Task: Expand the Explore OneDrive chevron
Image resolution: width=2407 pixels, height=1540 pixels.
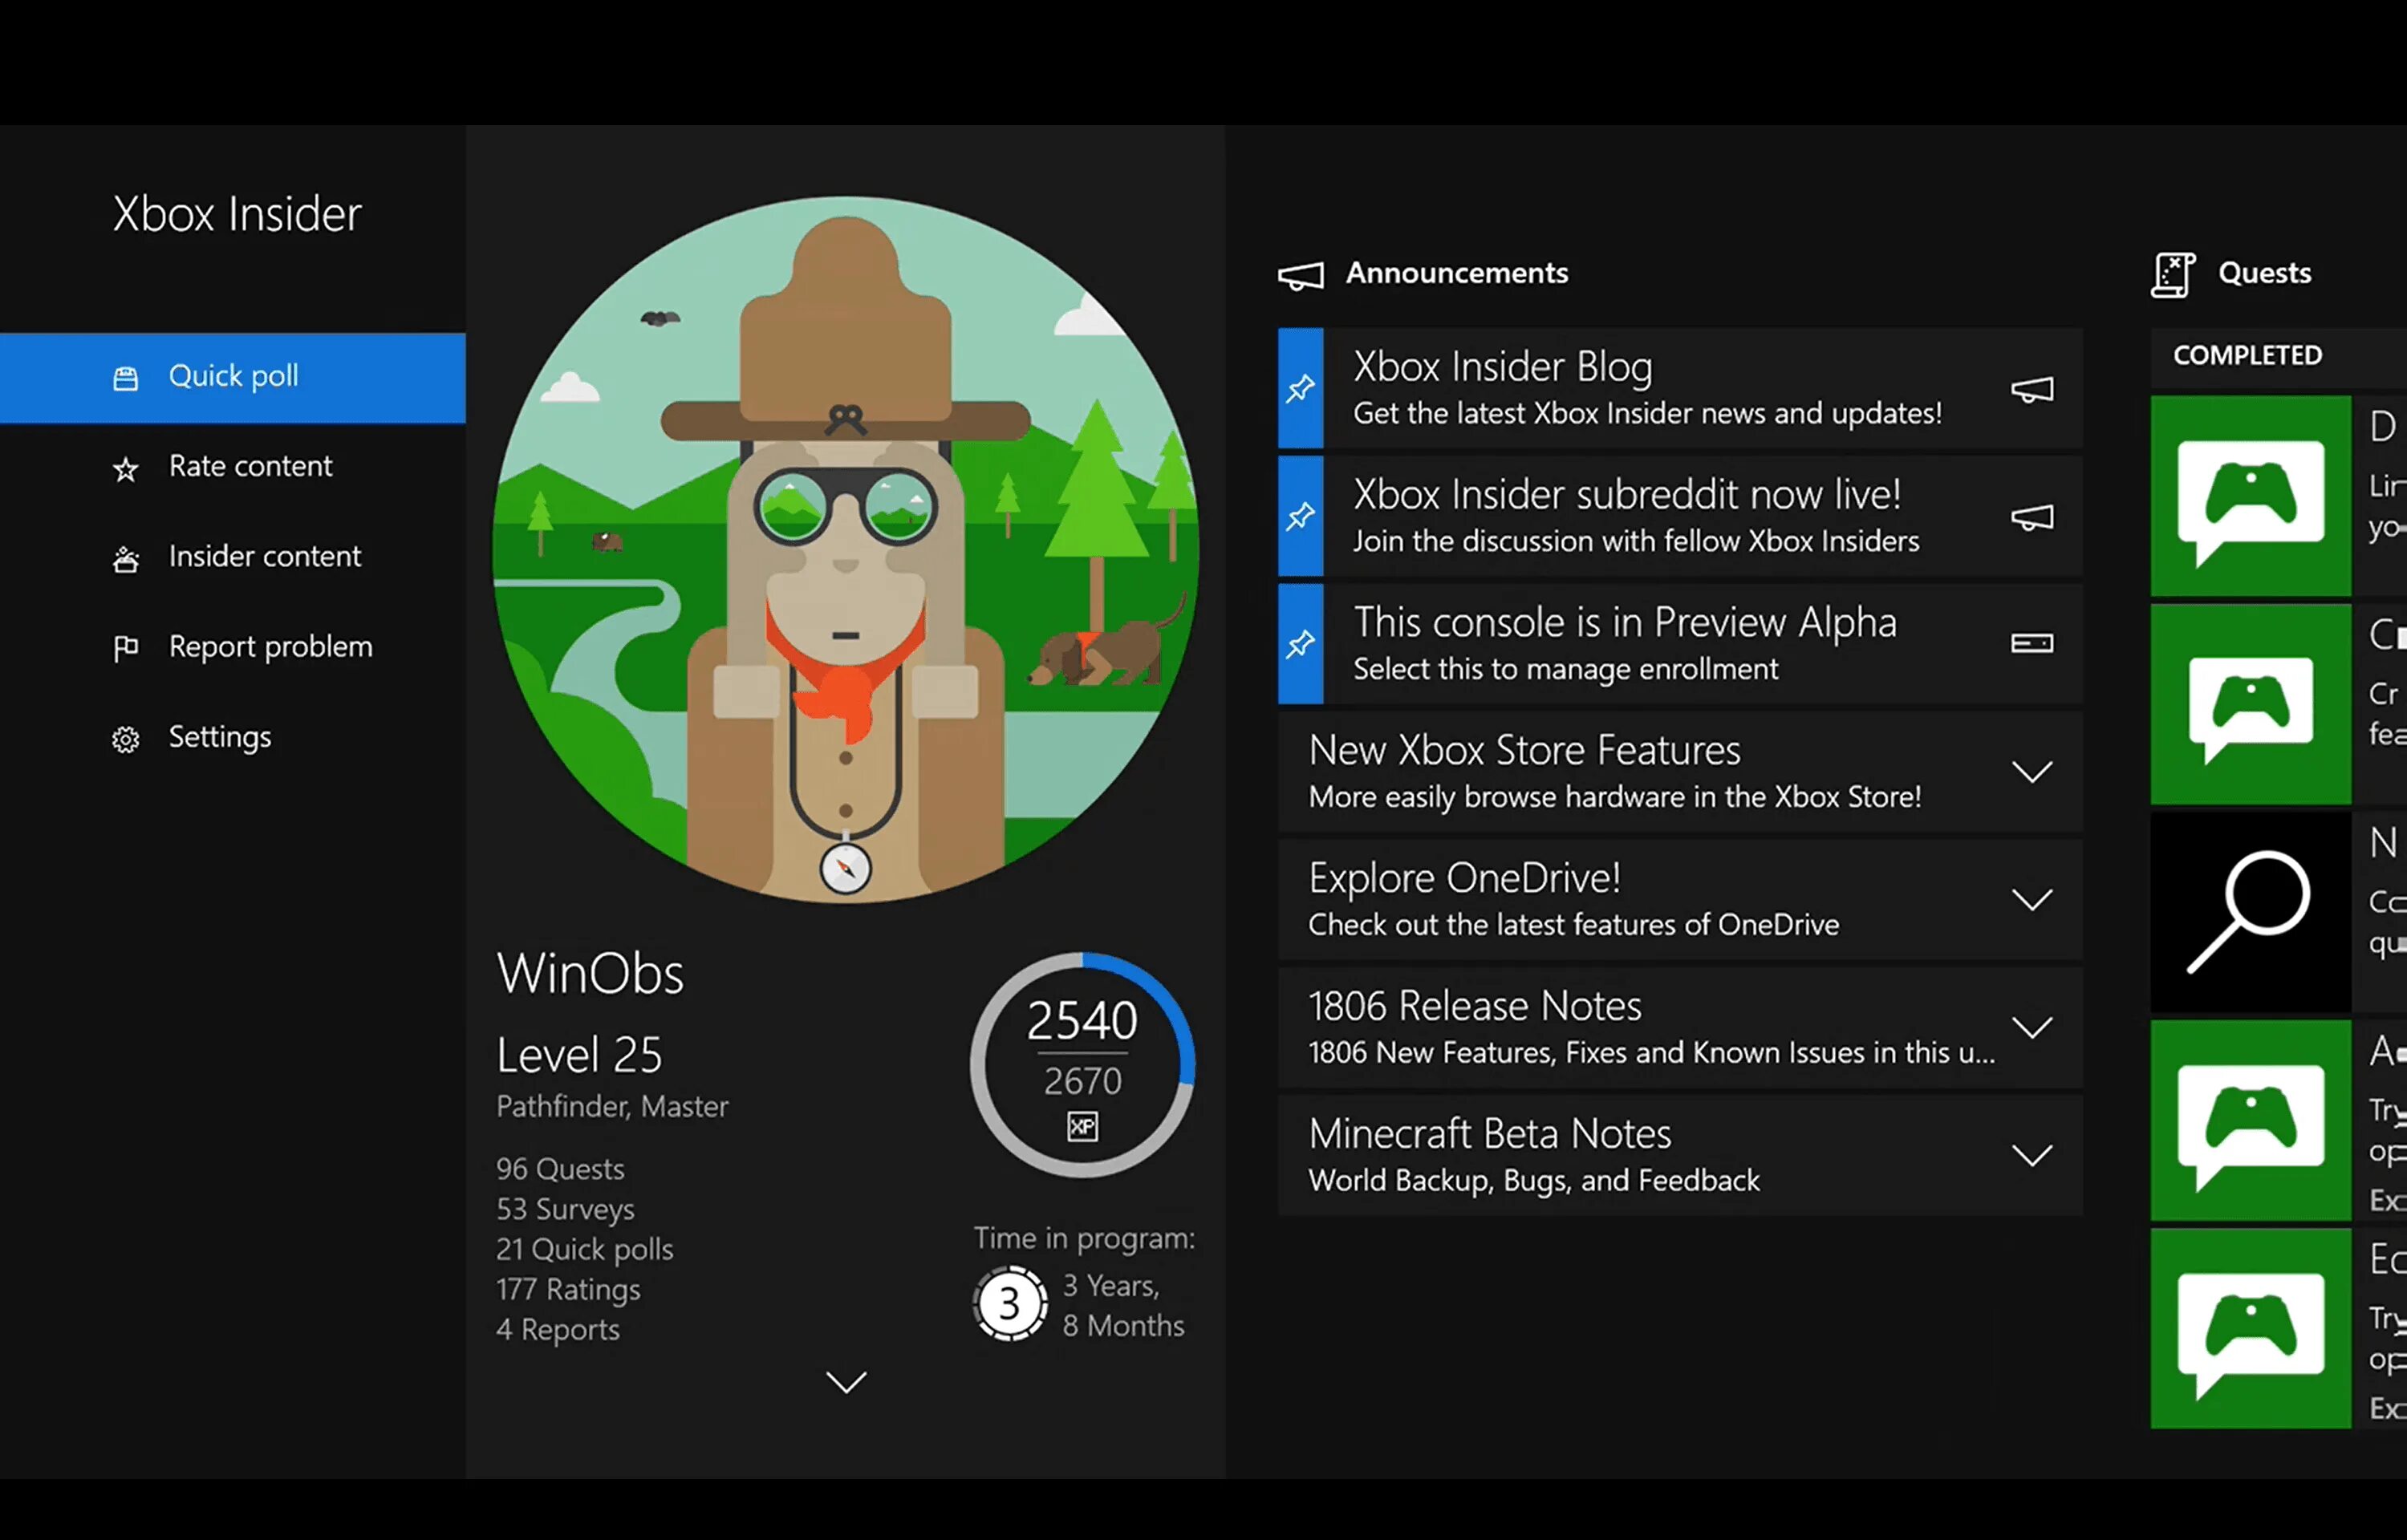Action: tap(2031, 900)
